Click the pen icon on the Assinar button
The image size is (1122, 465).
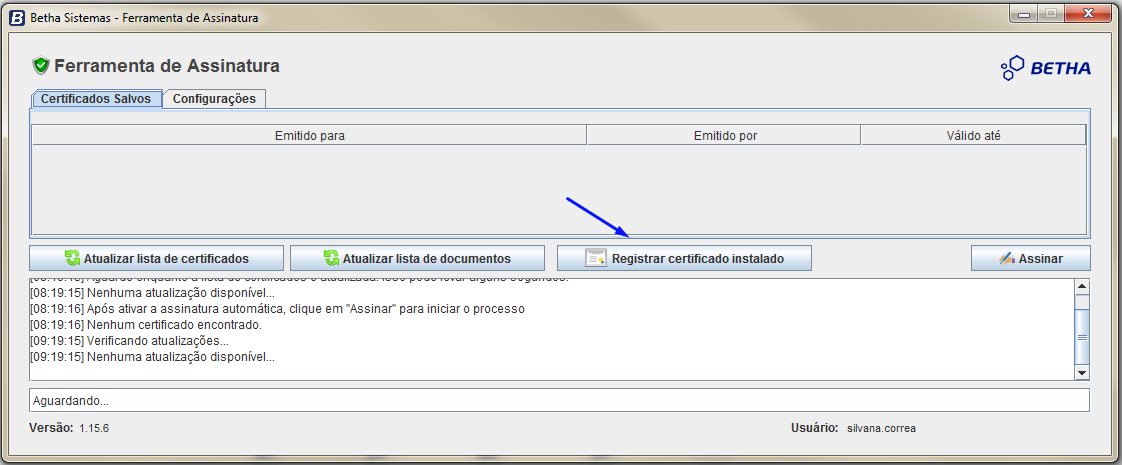pos(1007,258)
